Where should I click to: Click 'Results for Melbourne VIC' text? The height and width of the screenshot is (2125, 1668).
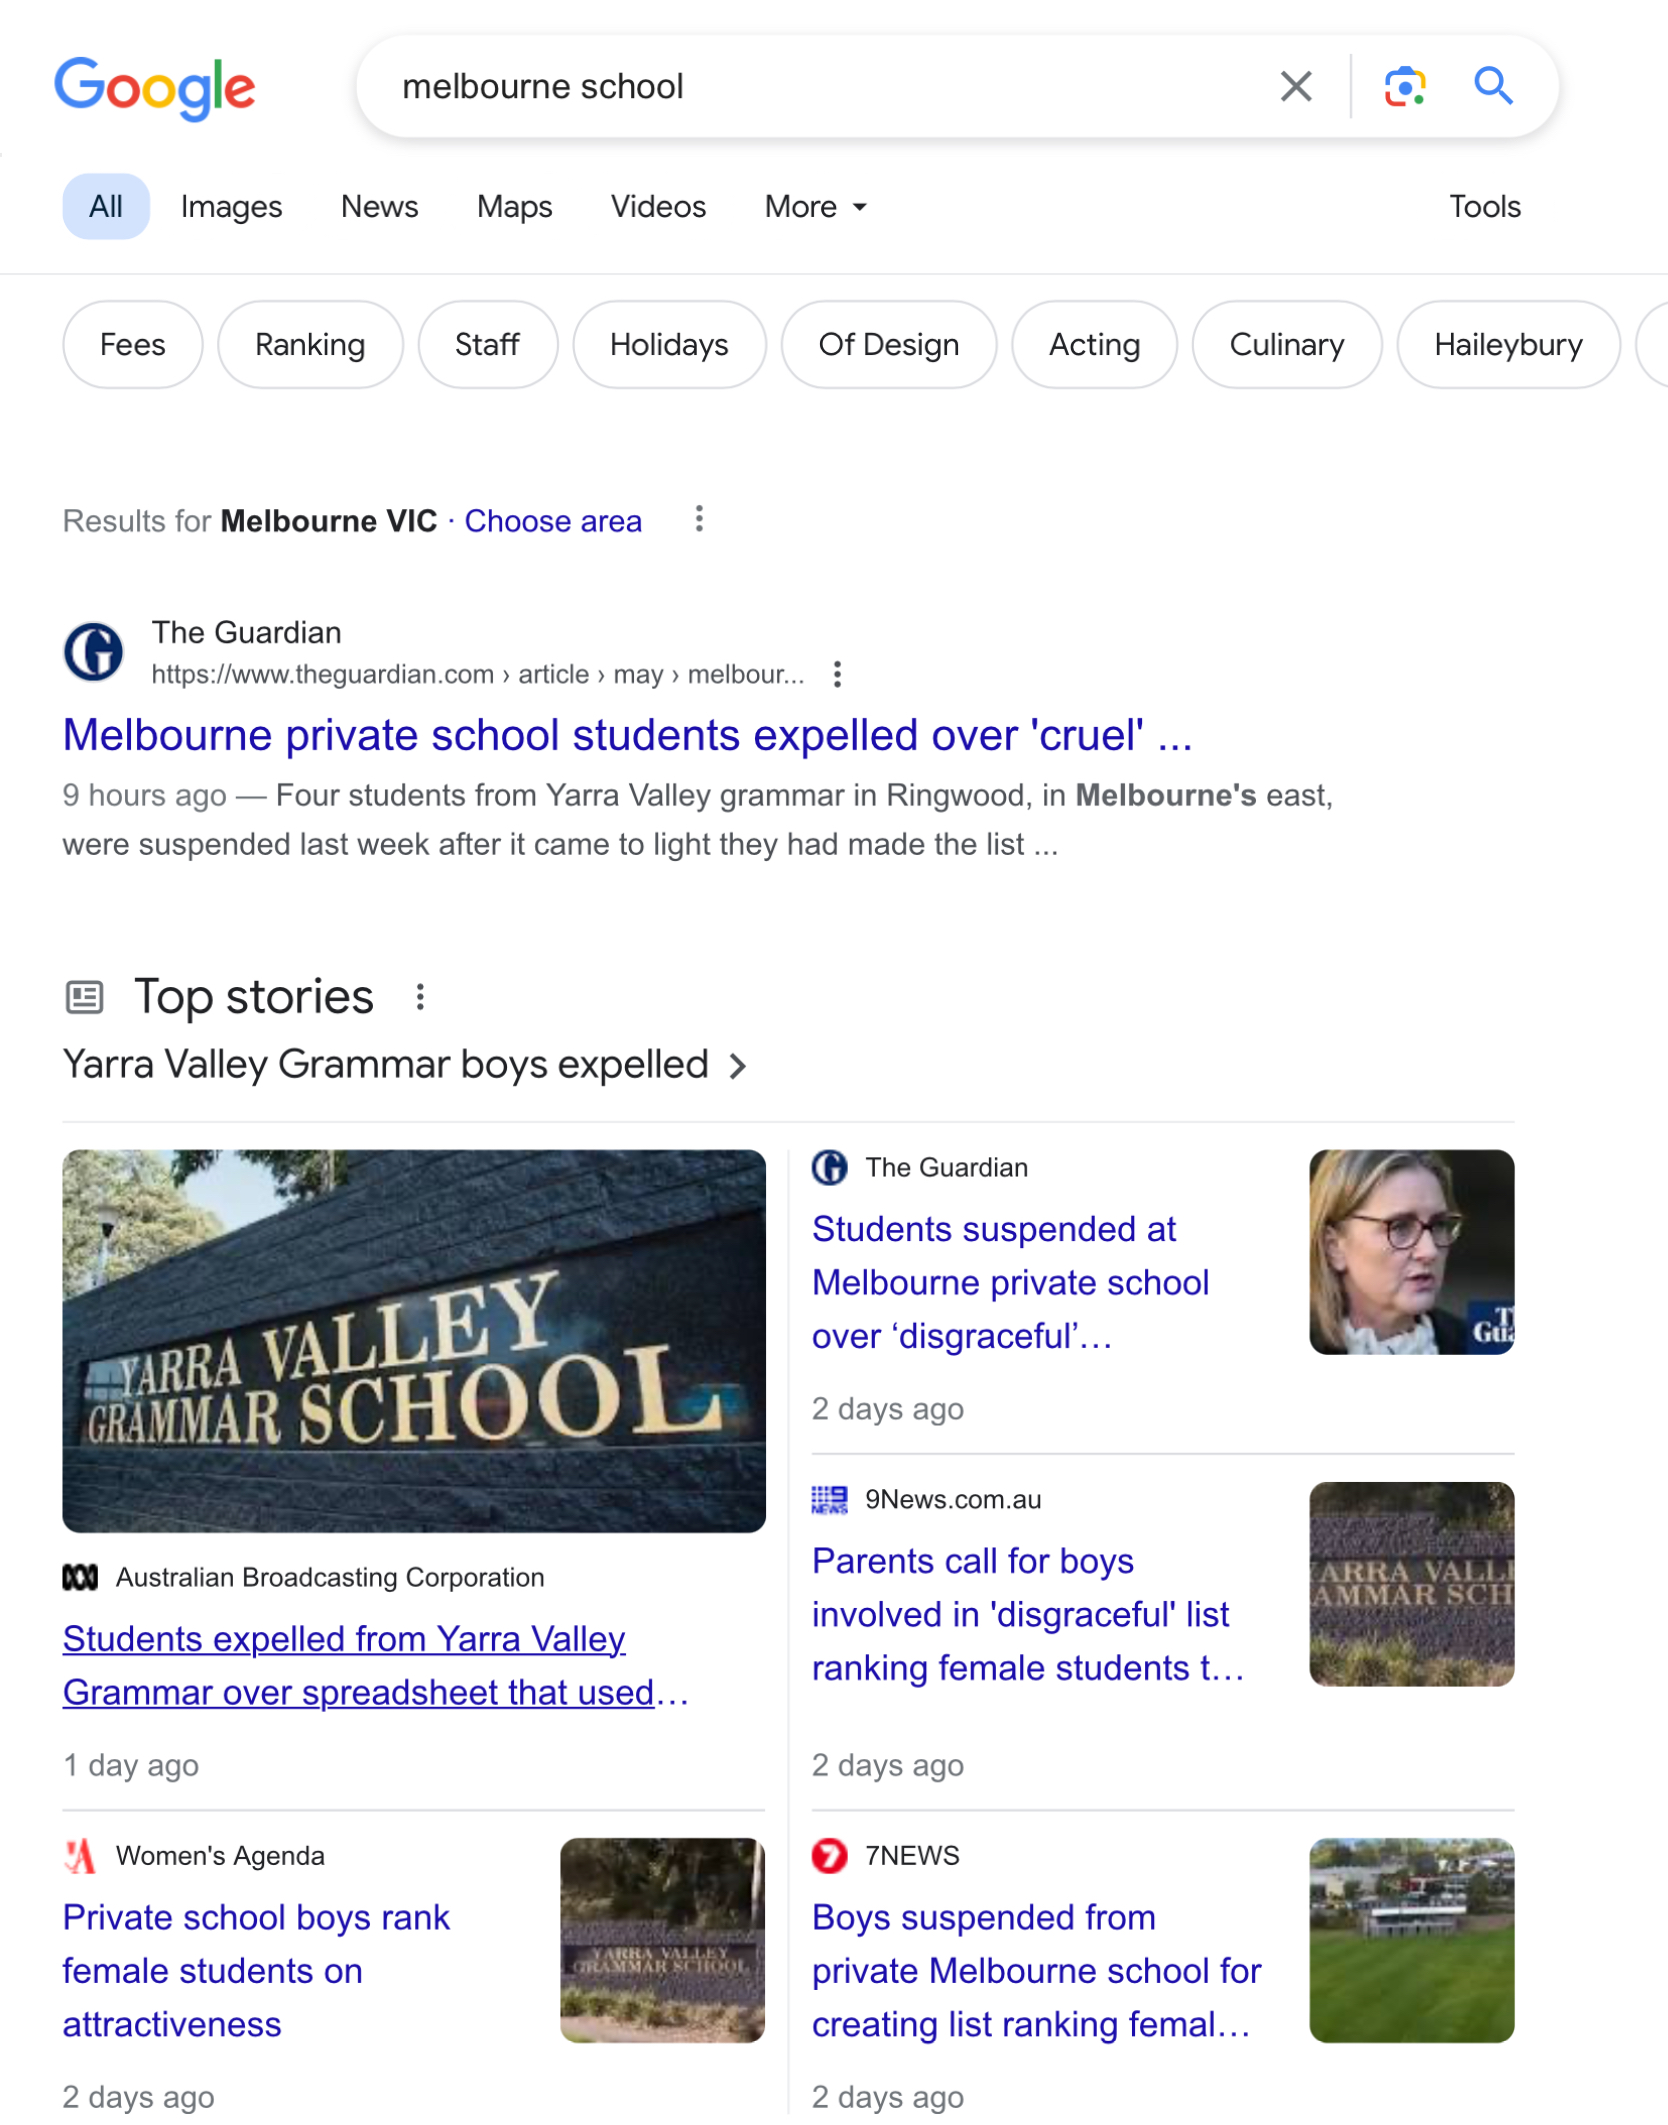[x=250, y=521]
